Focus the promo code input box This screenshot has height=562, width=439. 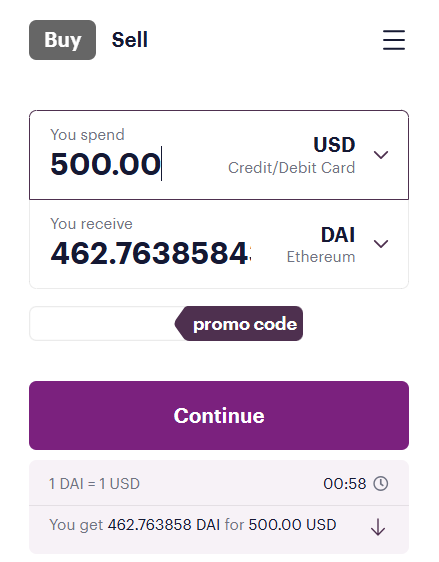(104, 324)
